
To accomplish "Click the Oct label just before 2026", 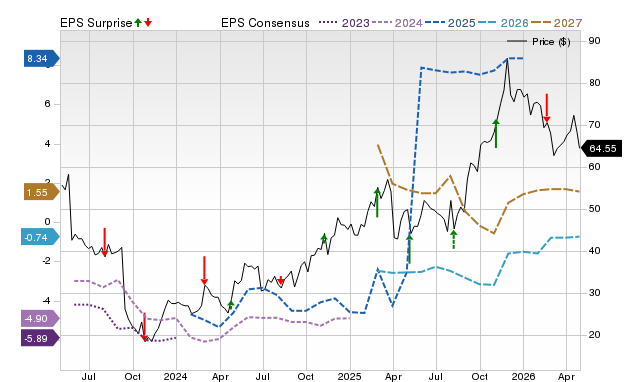I will point(480,377).
